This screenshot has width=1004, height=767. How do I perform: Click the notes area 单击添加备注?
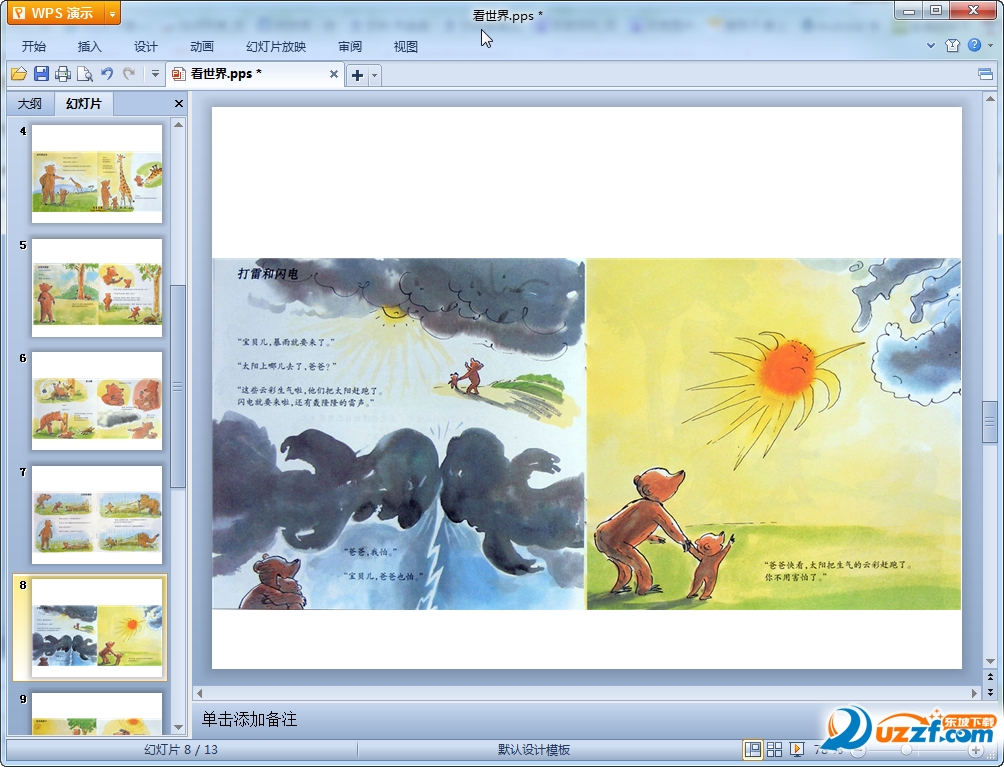(250, 720)
